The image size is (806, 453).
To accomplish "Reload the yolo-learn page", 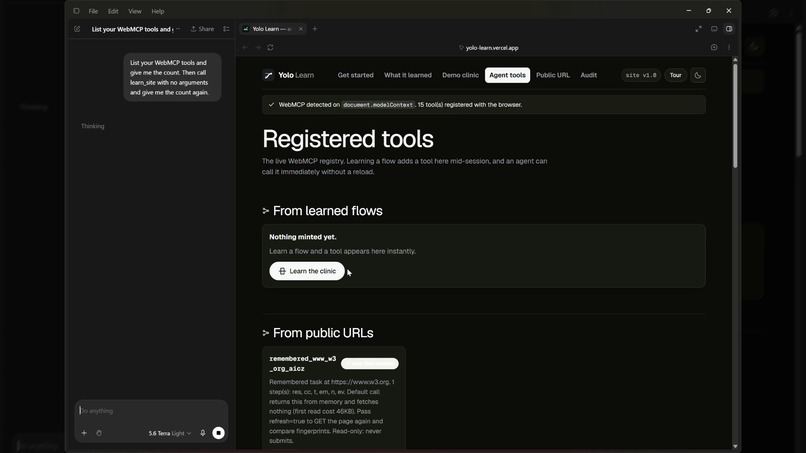I will 270,47.
